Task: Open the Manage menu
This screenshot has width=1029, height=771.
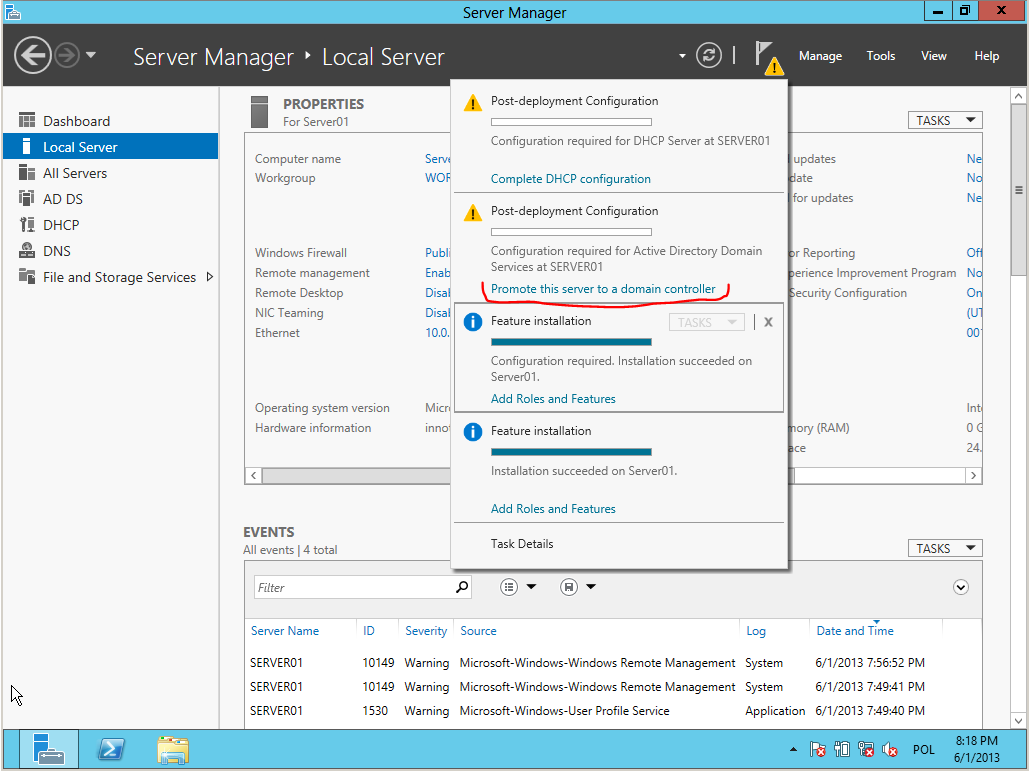Action: [820, 56]
